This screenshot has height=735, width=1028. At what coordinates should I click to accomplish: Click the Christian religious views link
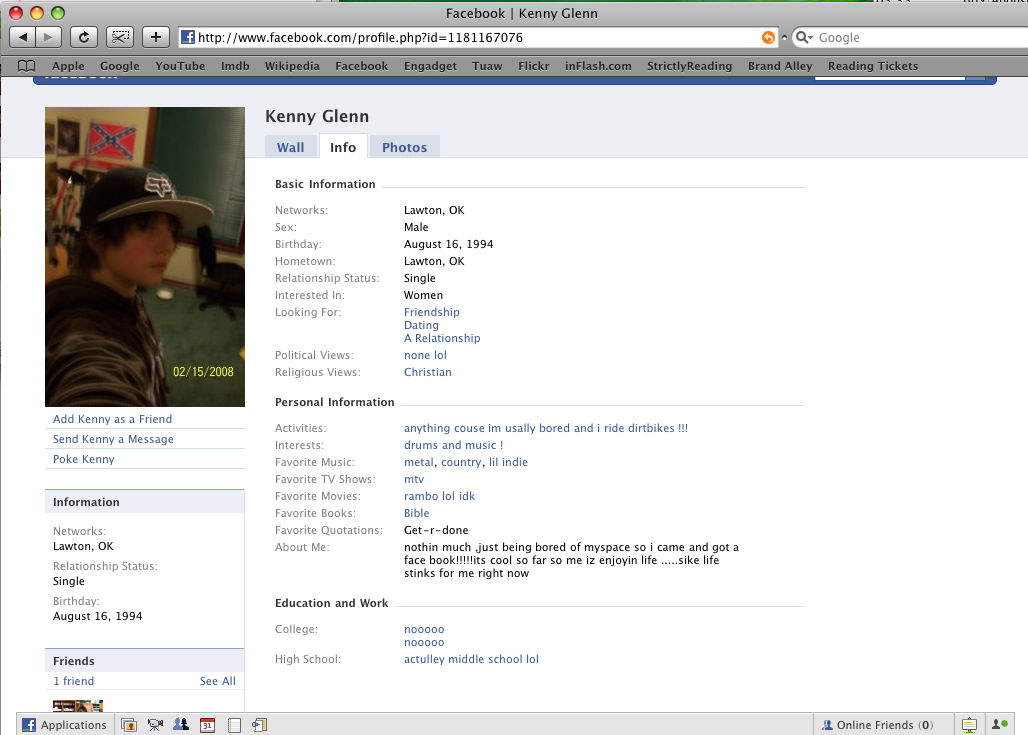point(427,372)
